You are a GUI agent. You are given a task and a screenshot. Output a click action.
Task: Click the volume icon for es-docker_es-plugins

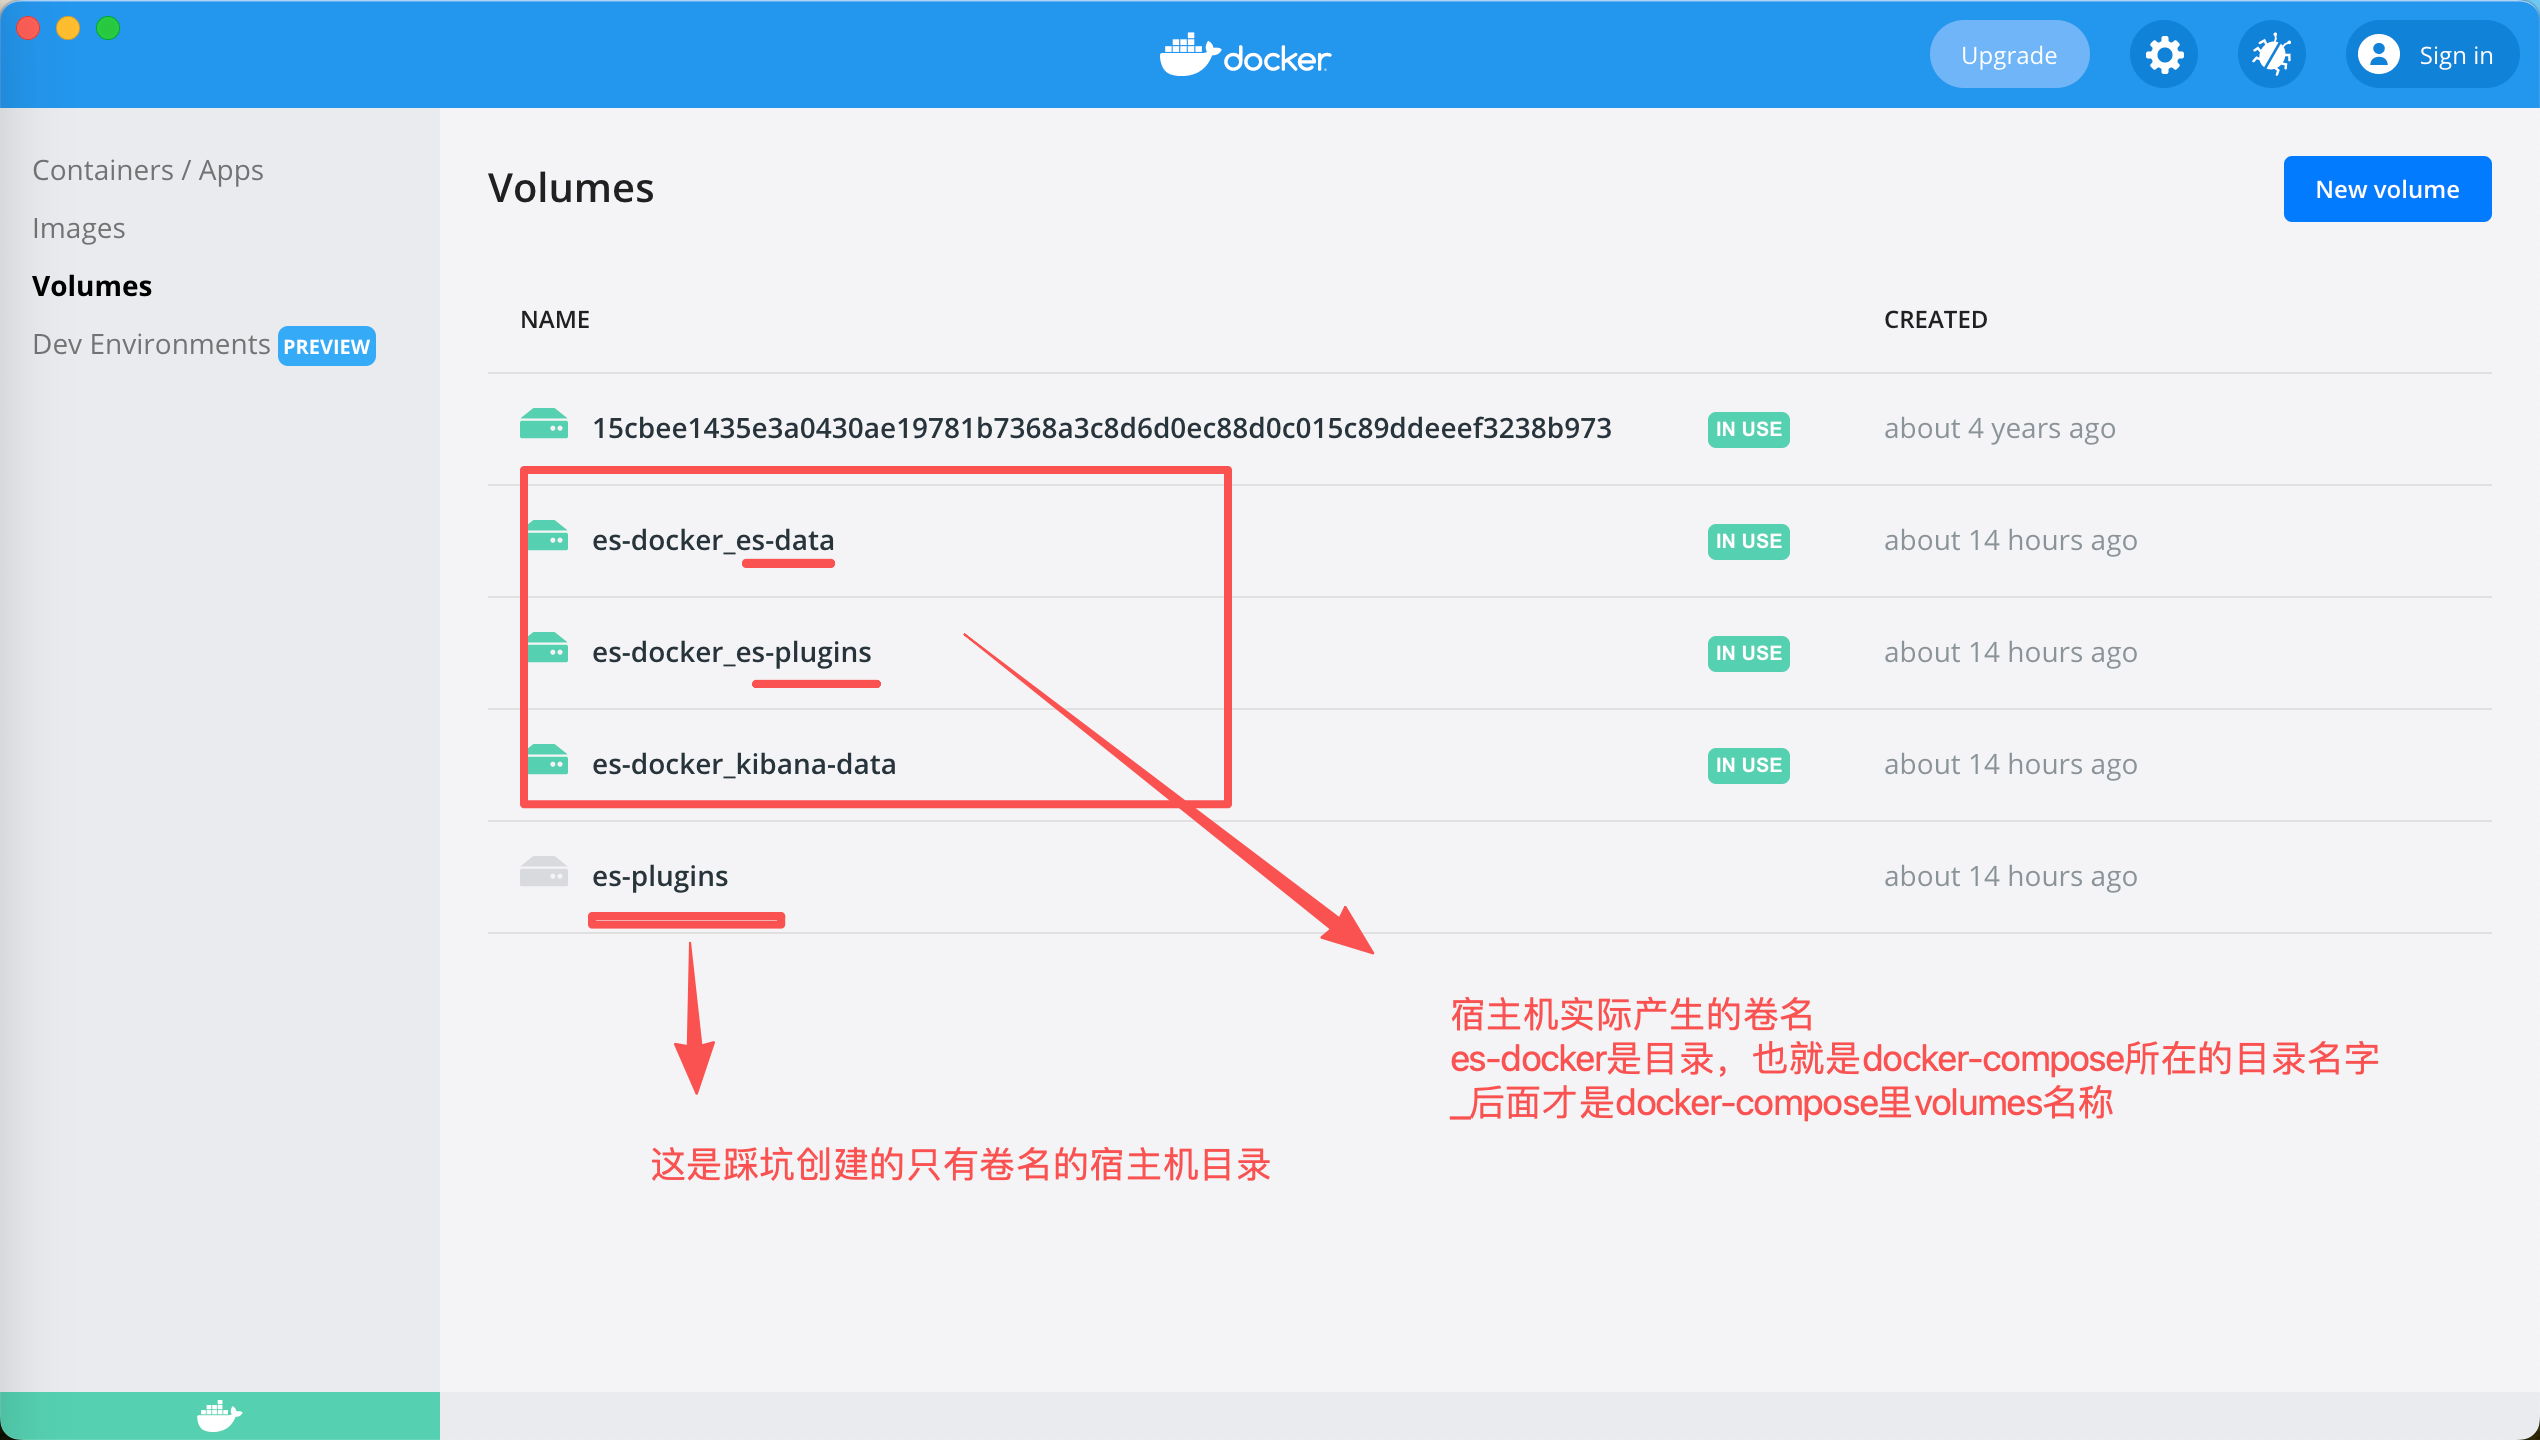[547, 649]
